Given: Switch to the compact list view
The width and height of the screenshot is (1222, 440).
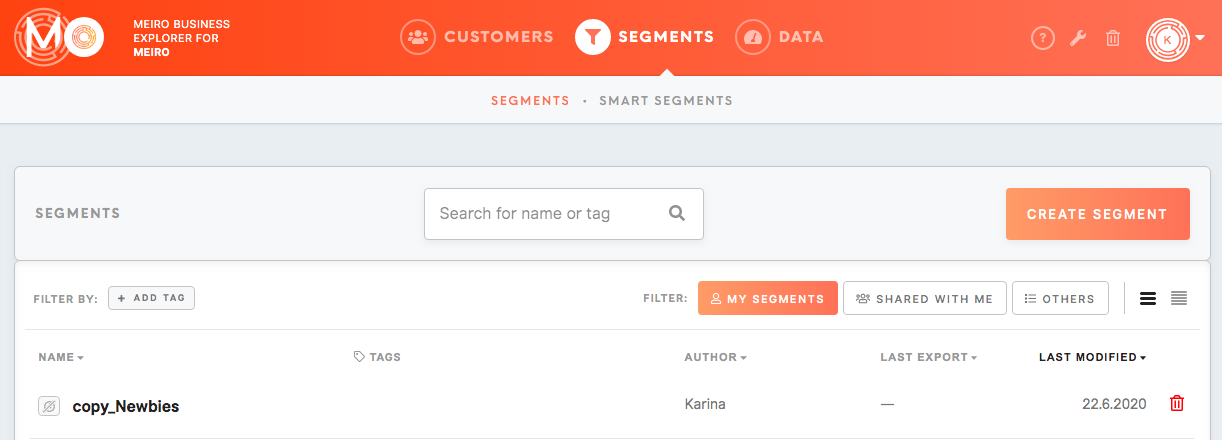Looking at the screenshot, I should coord(1179,298).
